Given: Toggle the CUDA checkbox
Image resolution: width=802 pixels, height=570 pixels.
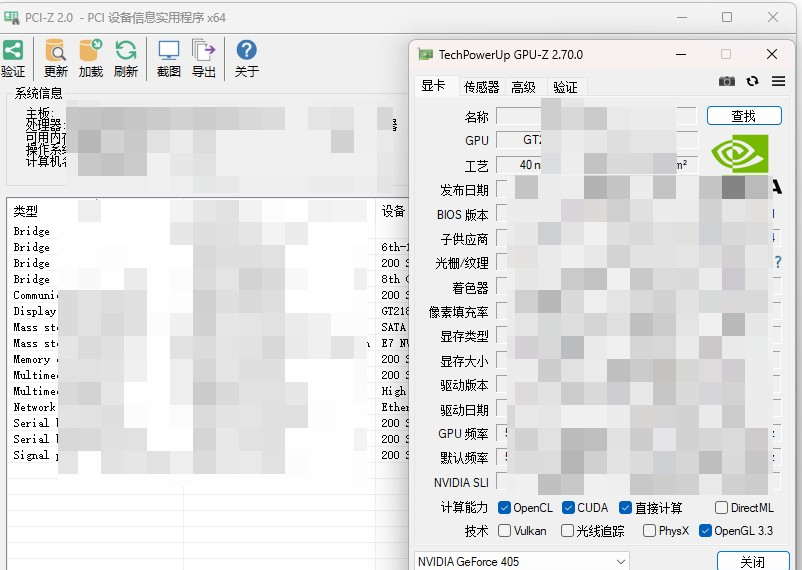Looking at the screenshot, I should pyautogui.click(x=568, y=508).
